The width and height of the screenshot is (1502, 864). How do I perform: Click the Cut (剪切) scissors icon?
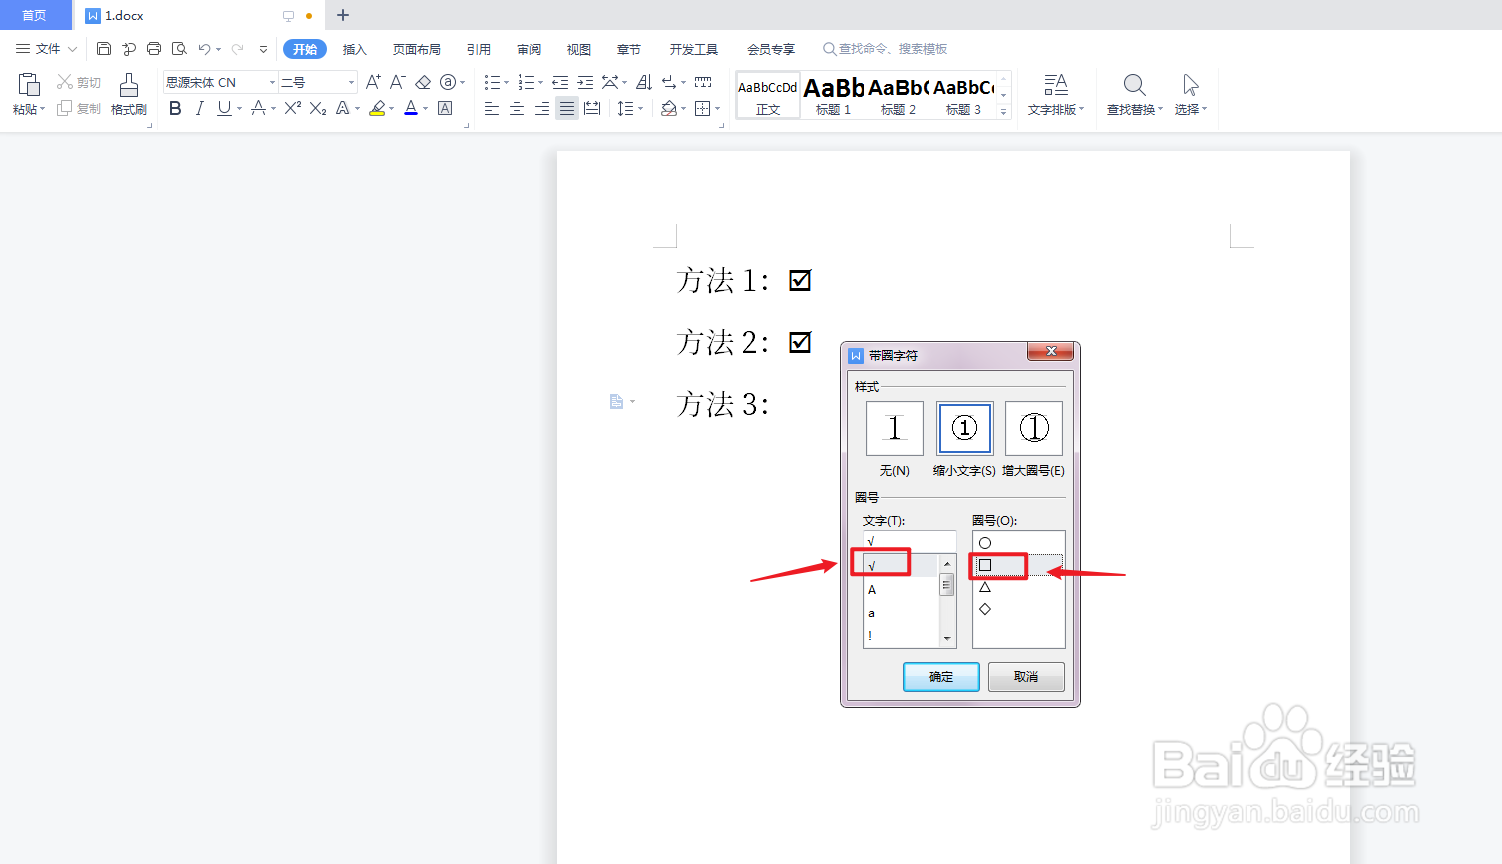65,82
